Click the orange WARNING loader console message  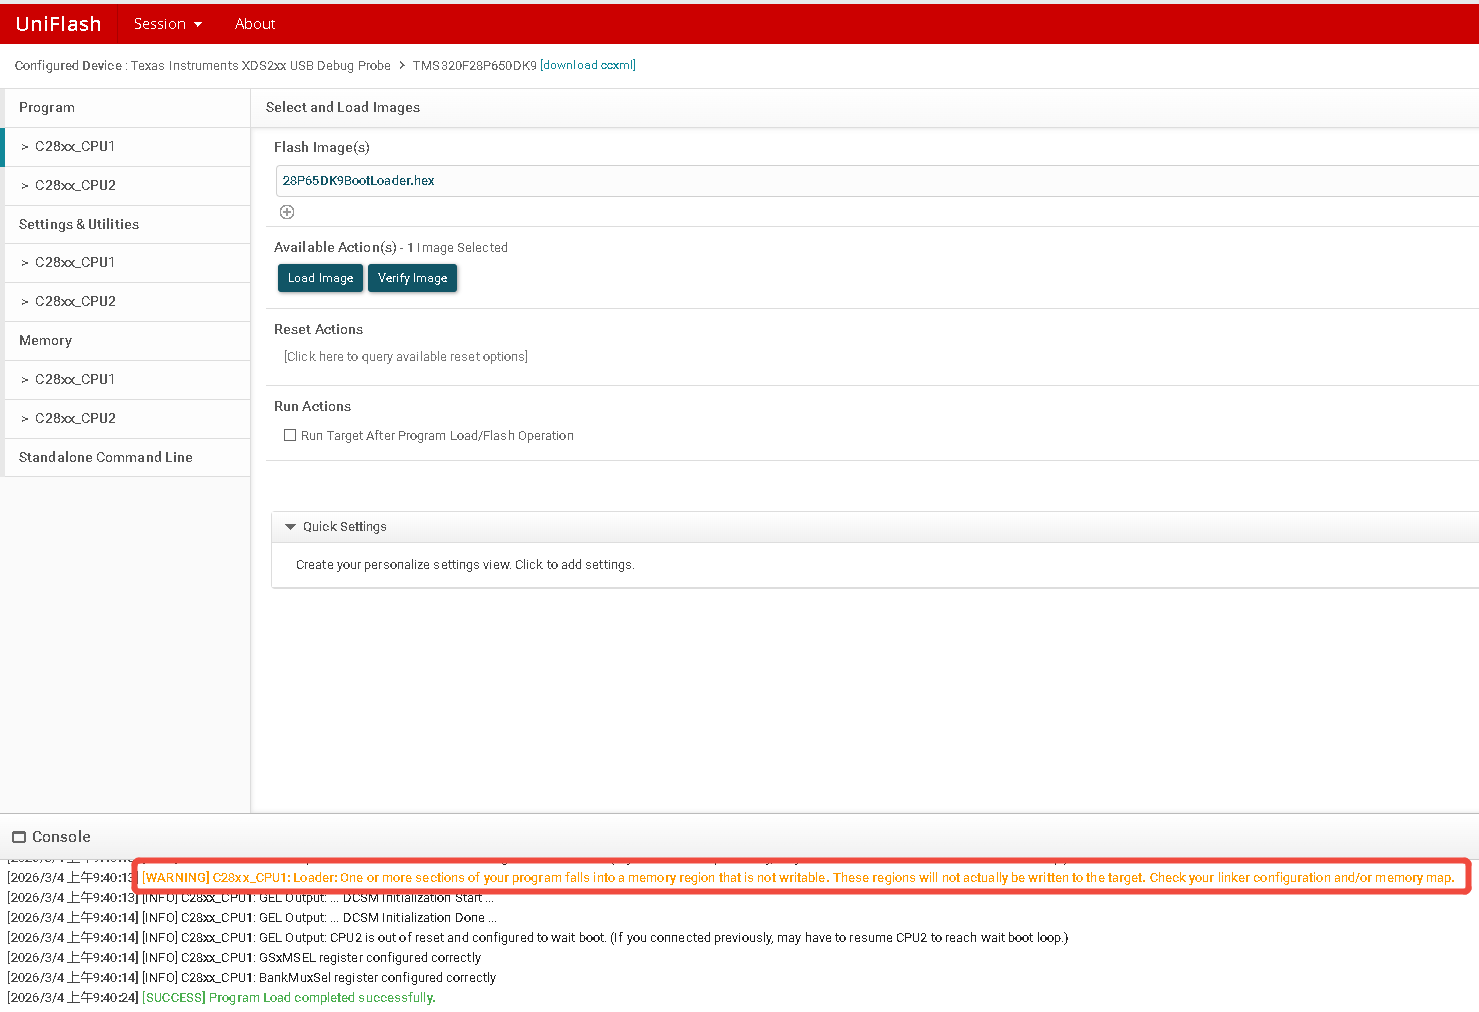point(798,878)
